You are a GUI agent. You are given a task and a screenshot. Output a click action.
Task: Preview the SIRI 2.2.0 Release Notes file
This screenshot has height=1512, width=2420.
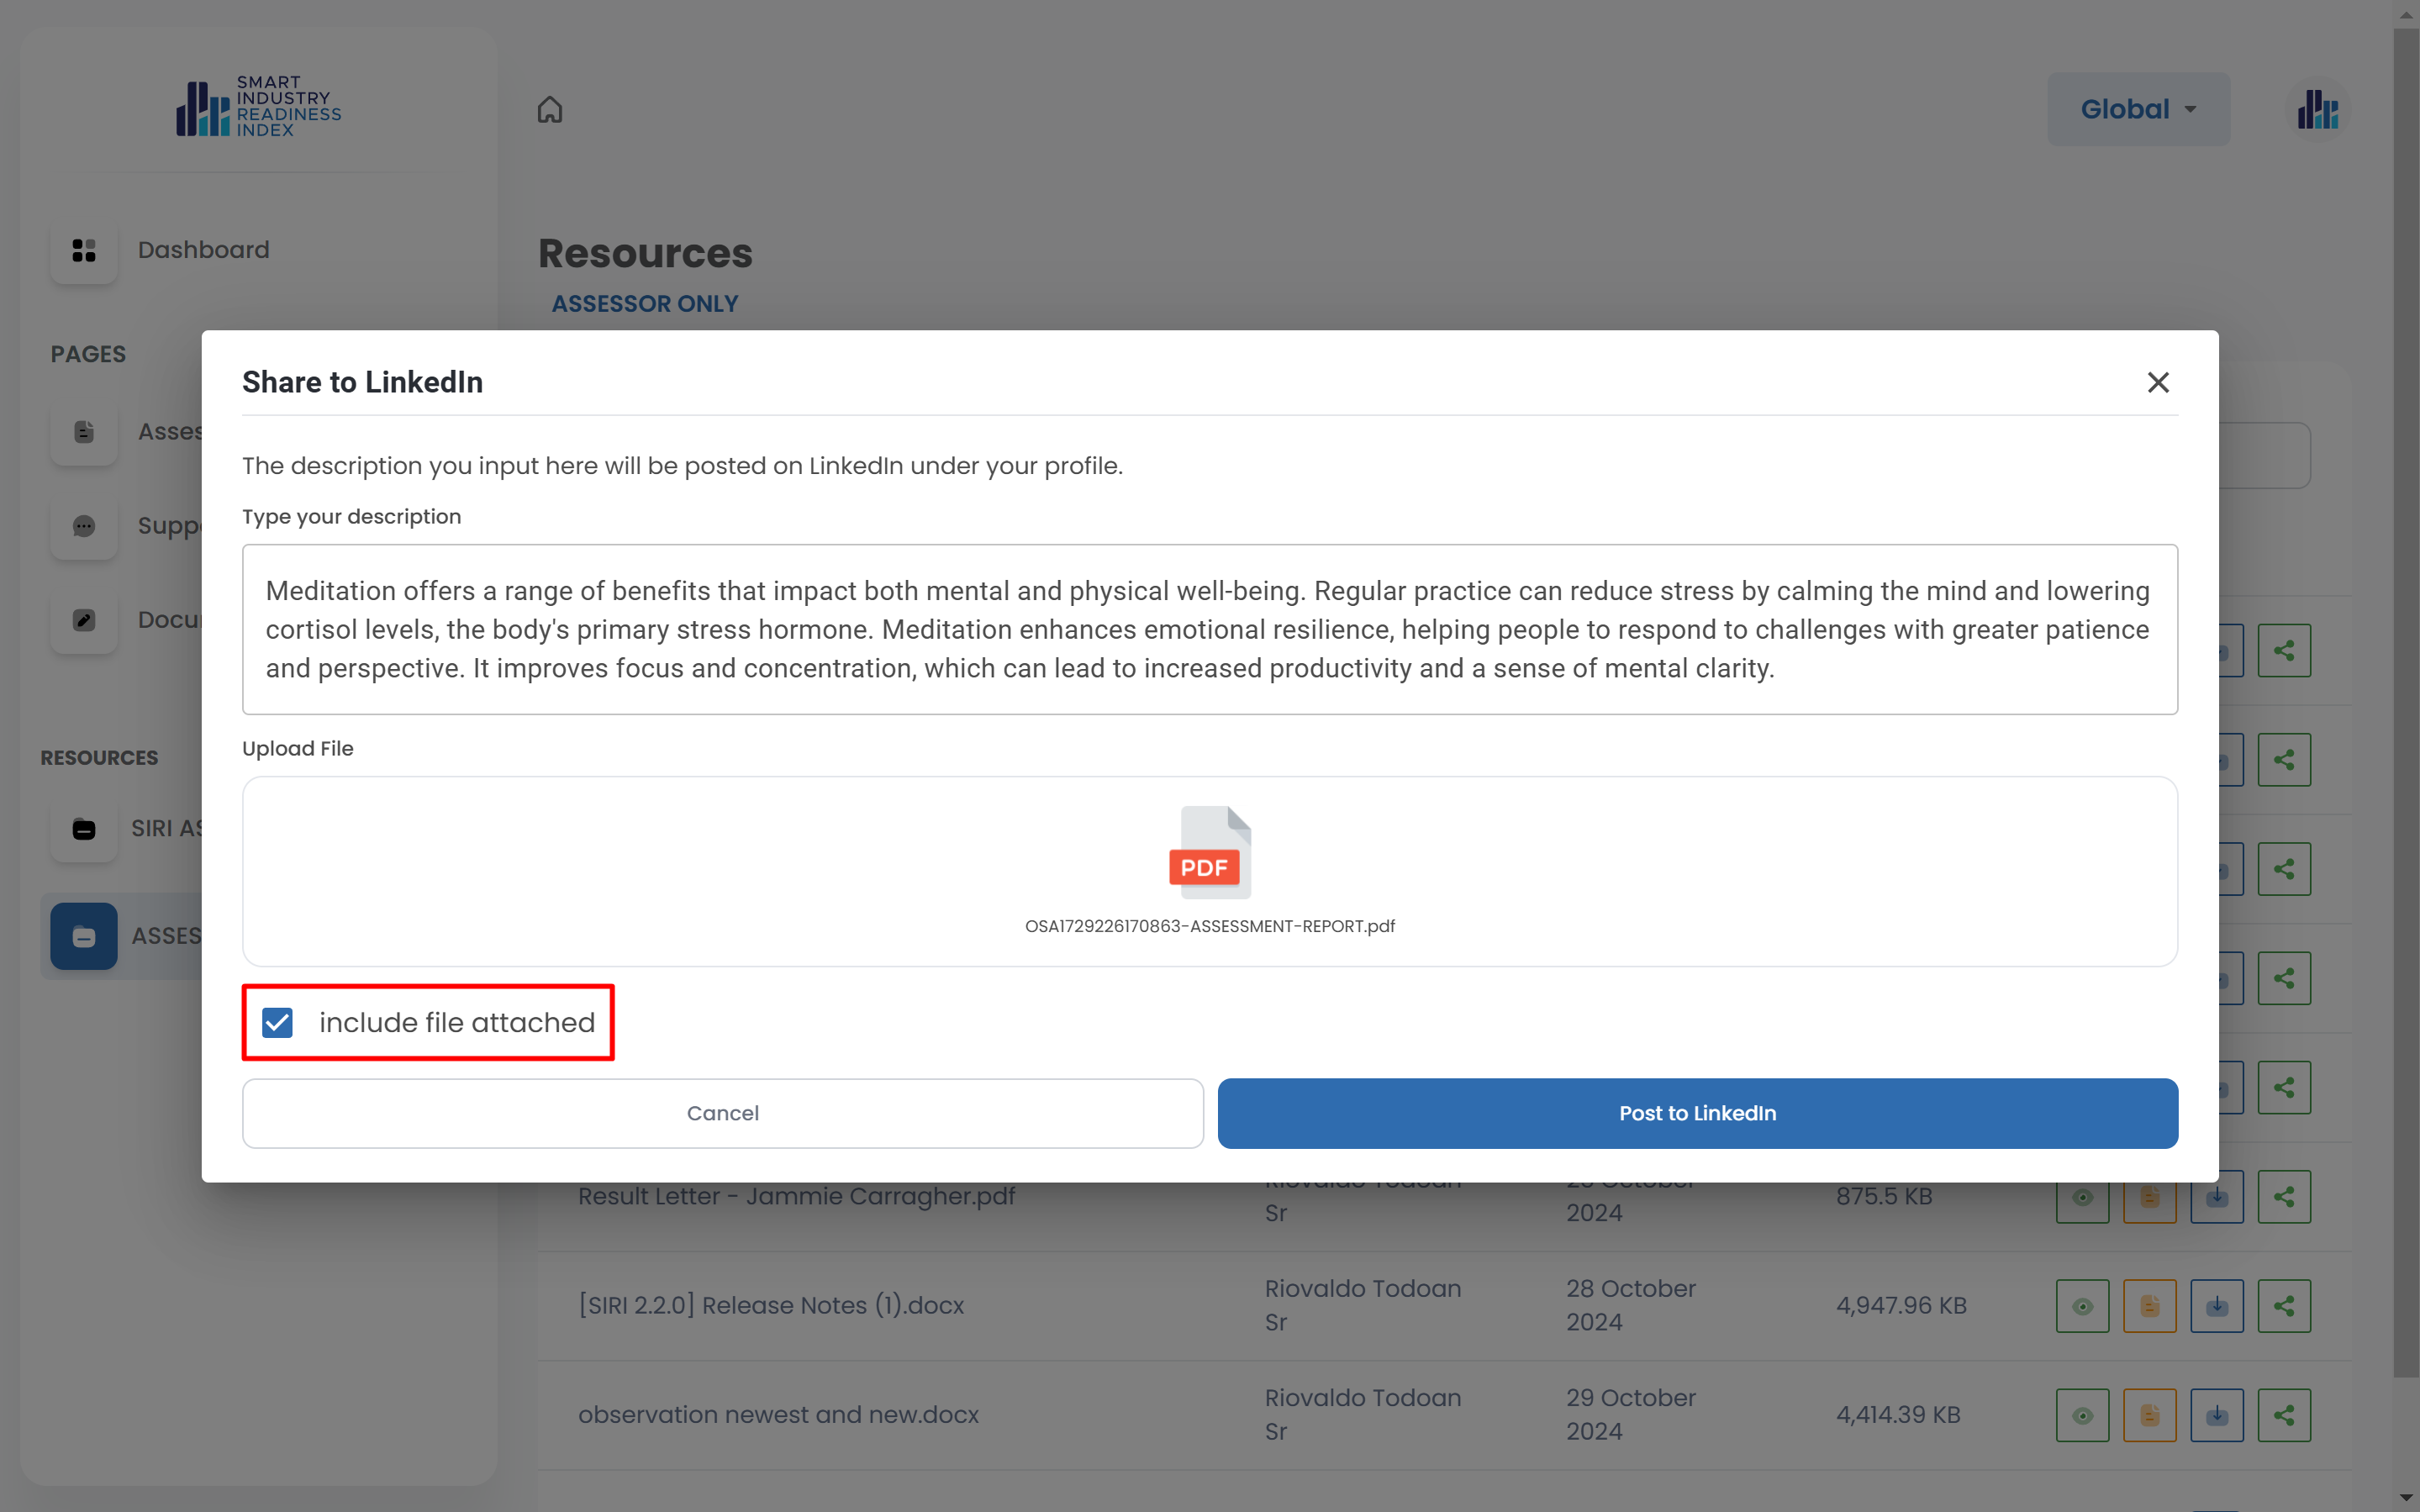[x=2082, y=1306]
